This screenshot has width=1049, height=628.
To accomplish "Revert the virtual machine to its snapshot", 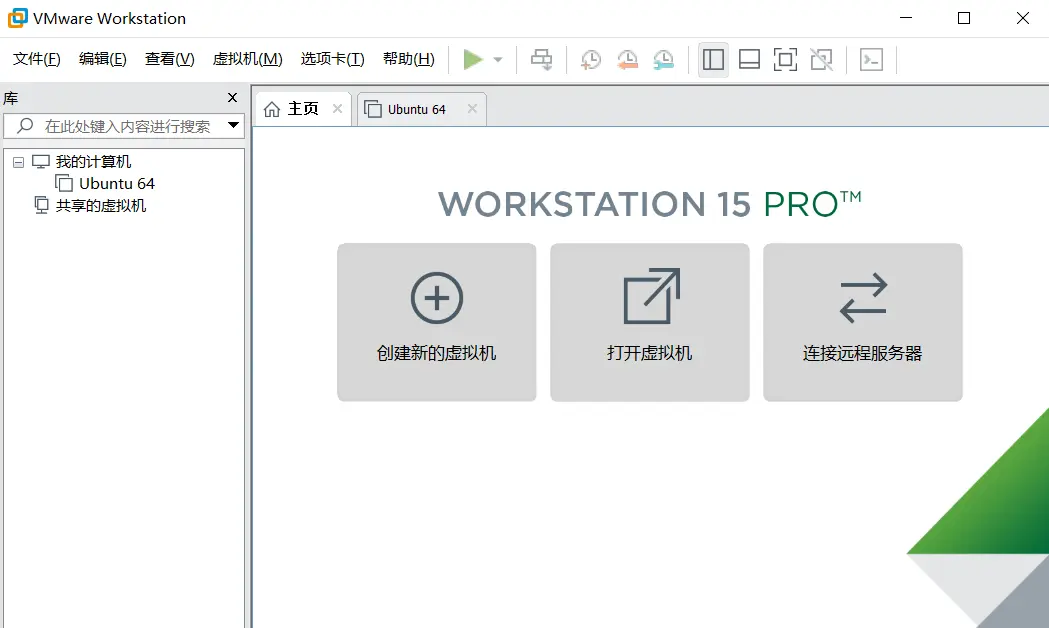I will pyautogui.click(x=628, y=60).
